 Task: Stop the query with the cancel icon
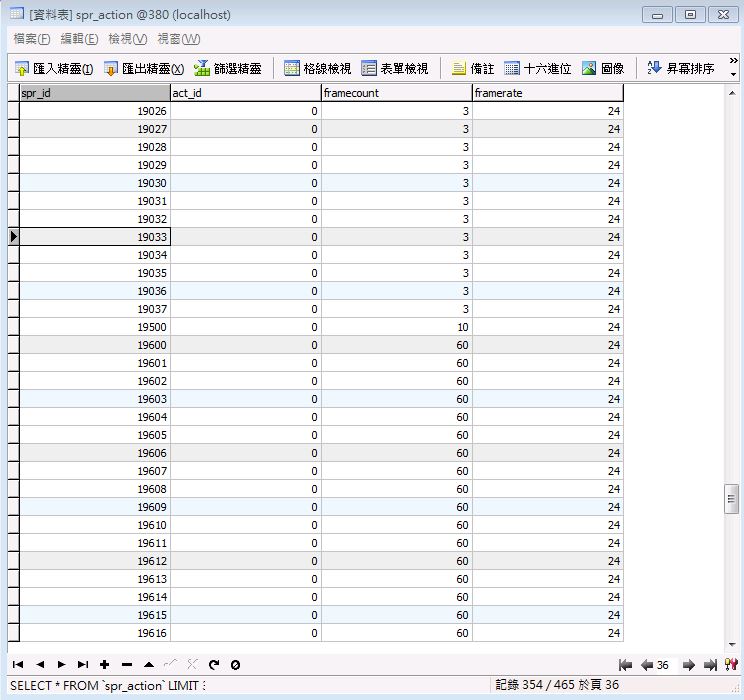click(235, 665)
